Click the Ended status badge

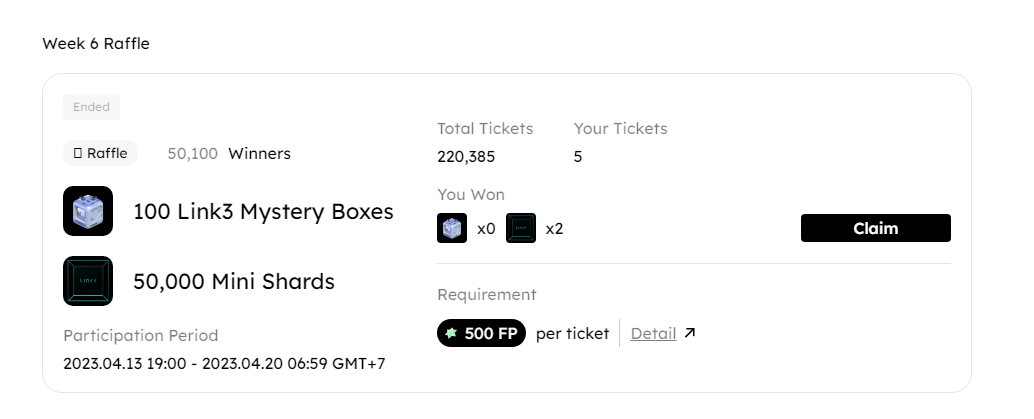pos(91,107)
